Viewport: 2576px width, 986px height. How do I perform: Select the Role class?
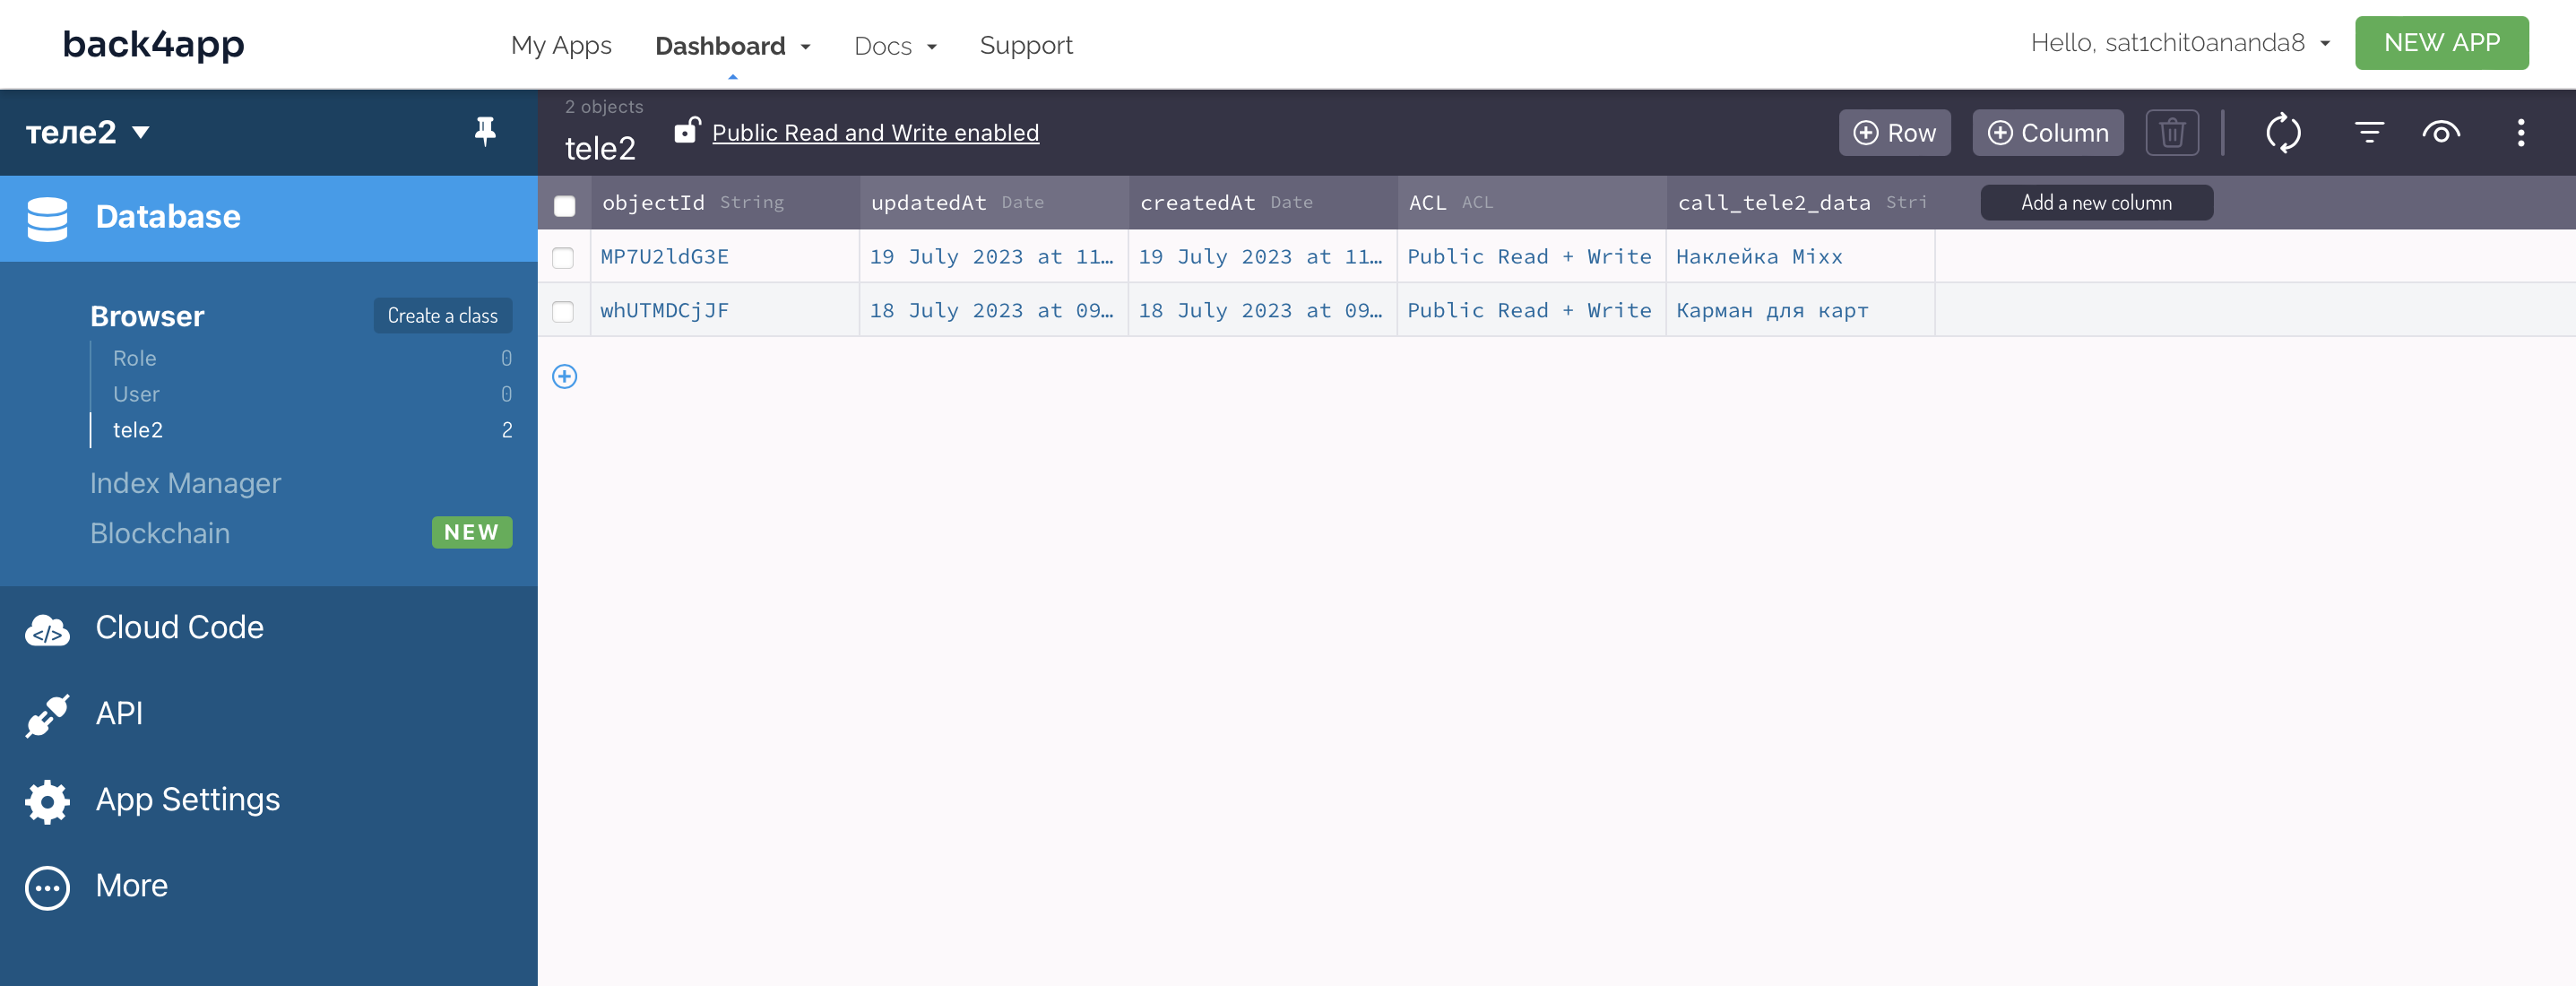click(134, 358)
